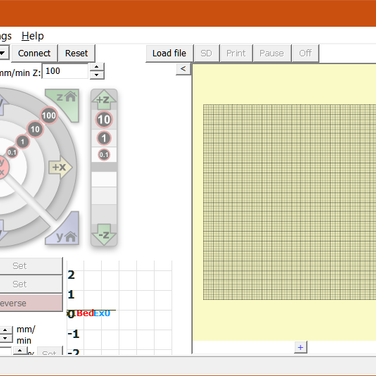Image resolution: width=376 pixels, height=376 pixels.
Task: Open port dropdown beside Connect
Action: [x=3, y=53]
